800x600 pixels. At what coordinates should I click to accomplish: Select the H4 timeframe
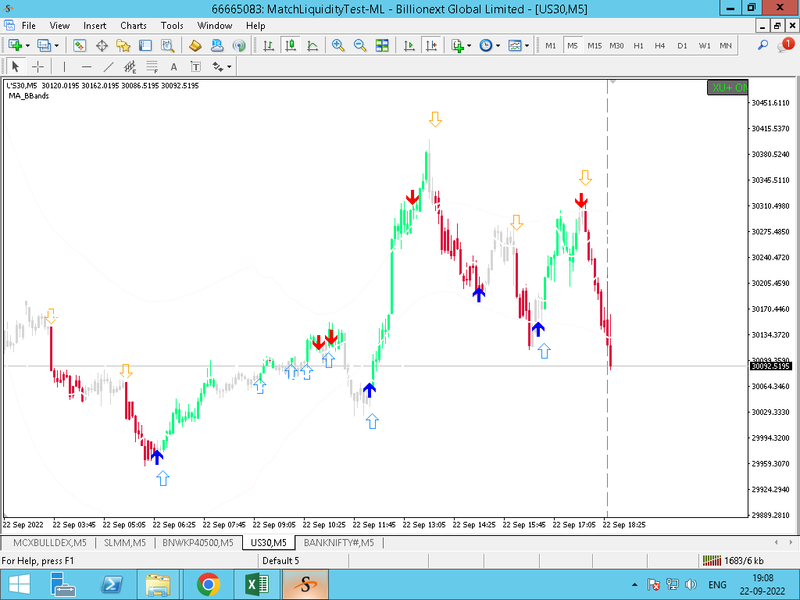pyautogui.click(x=660, y=45)
